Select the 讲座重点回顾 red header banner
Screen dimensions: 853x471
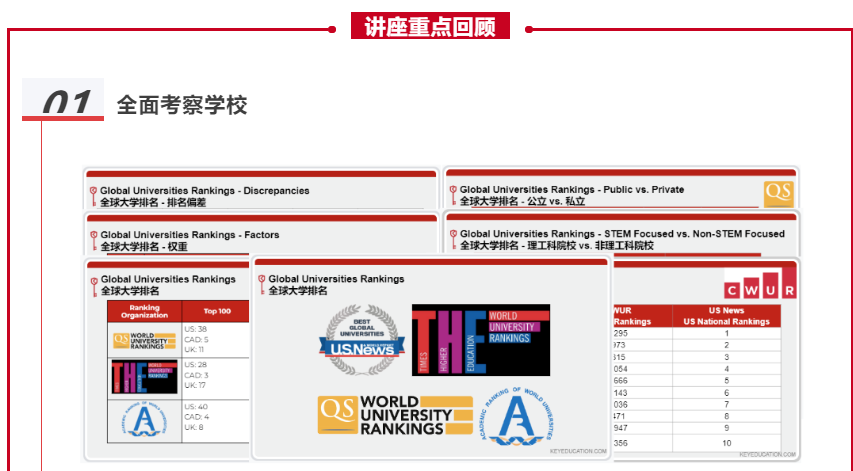(x=430, y=26)
